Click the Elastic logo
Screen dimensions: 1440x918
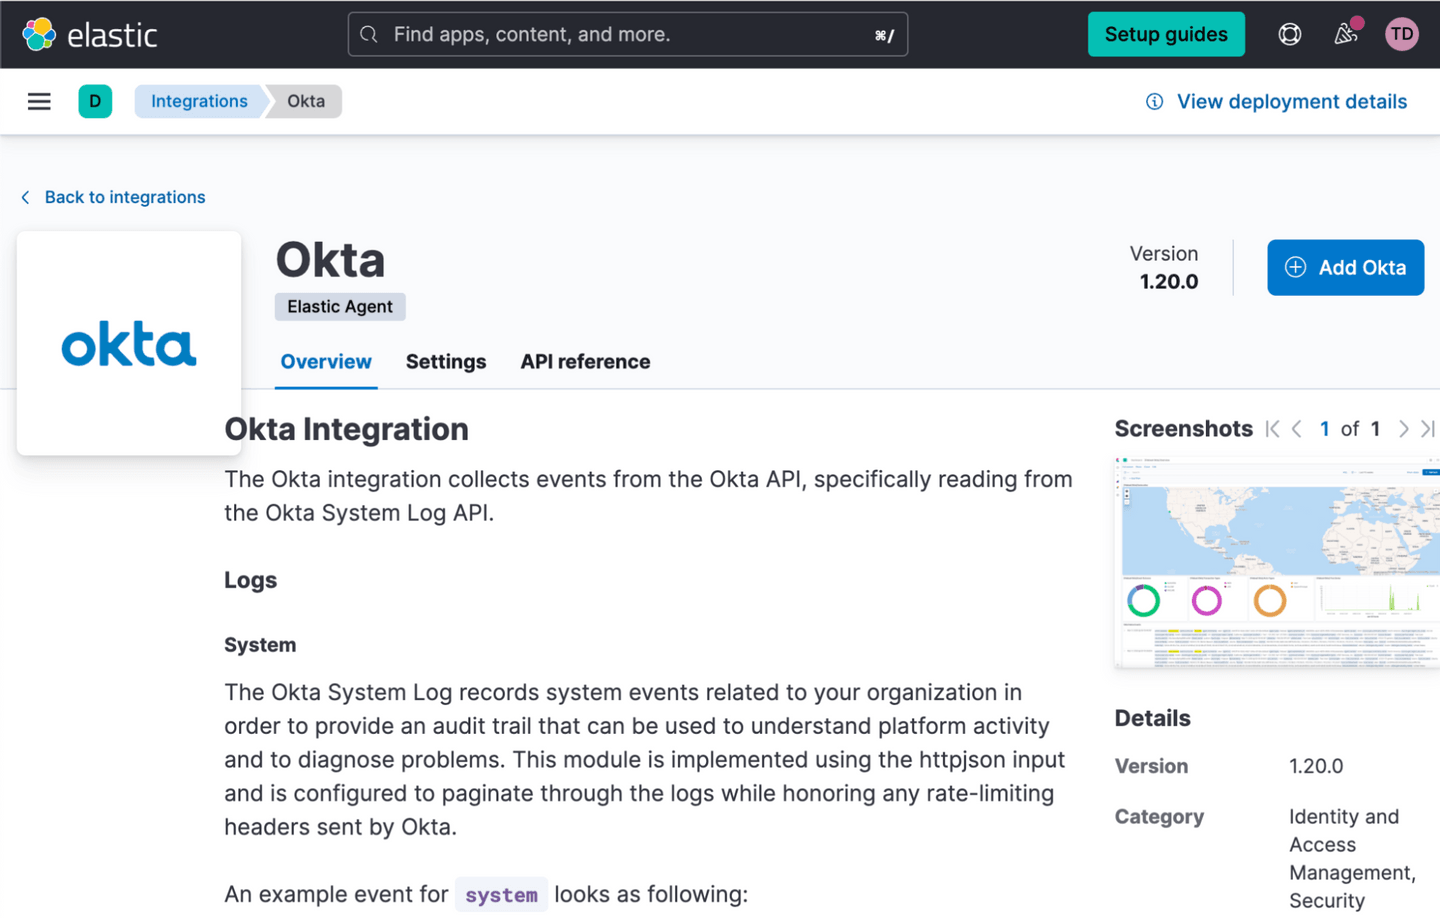coord(90,33)
